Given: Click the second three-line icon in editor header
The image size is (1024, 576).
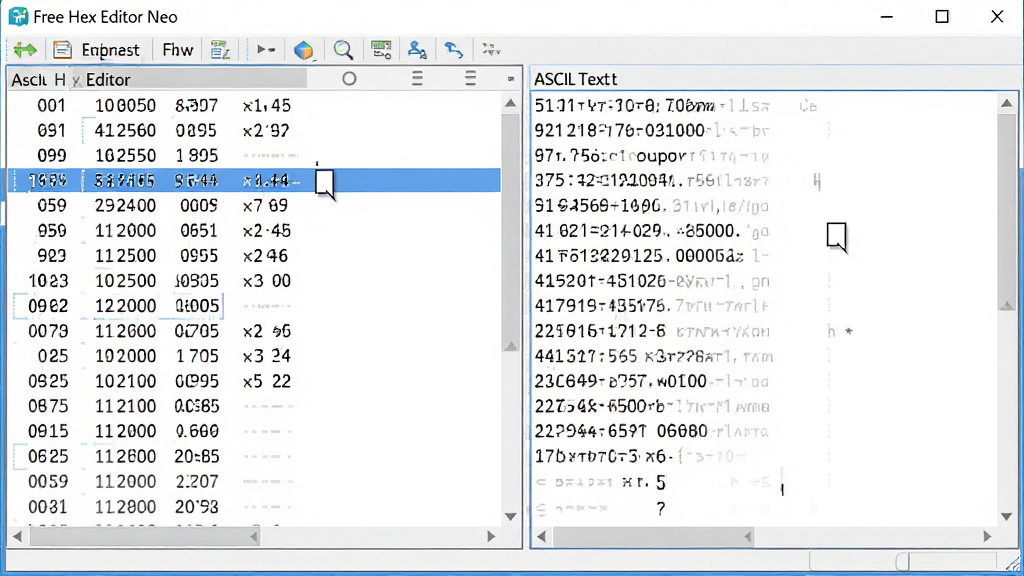Looking at the screenshot, I should (x=470, y=79).
